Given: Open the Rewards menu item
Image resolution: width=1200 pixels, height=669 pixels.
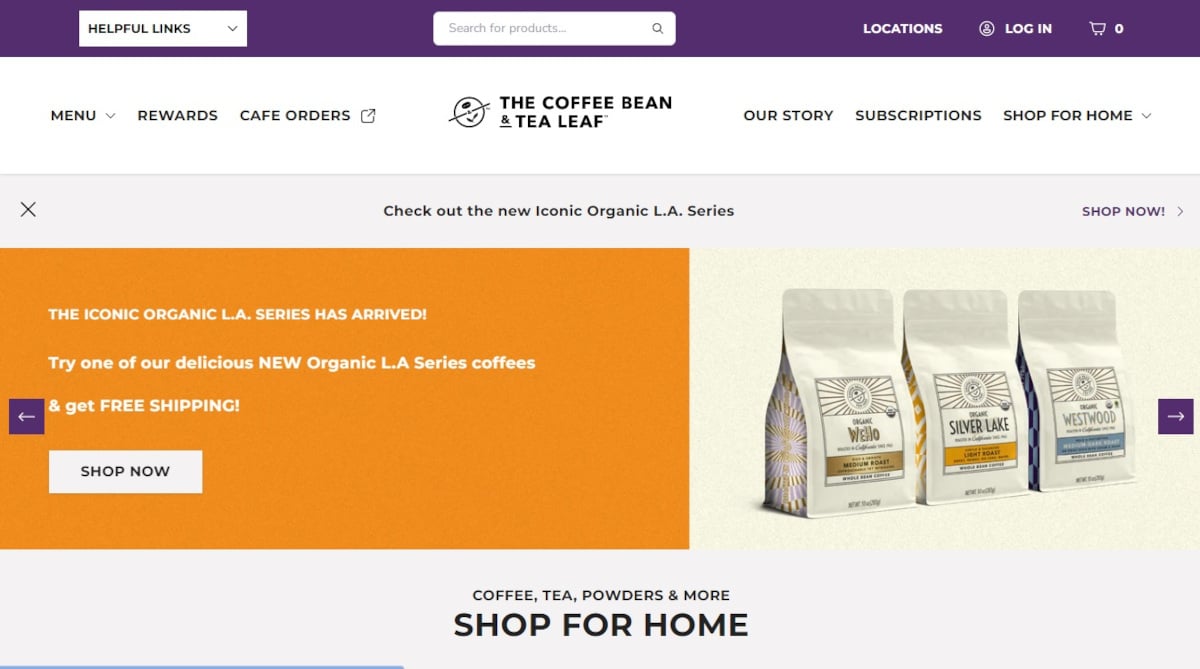Looking at the screenshot, I should pyautogui.click(x=177, y=115).
